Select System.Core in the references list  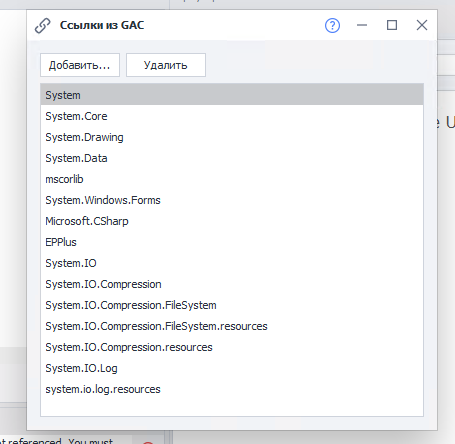232,116
